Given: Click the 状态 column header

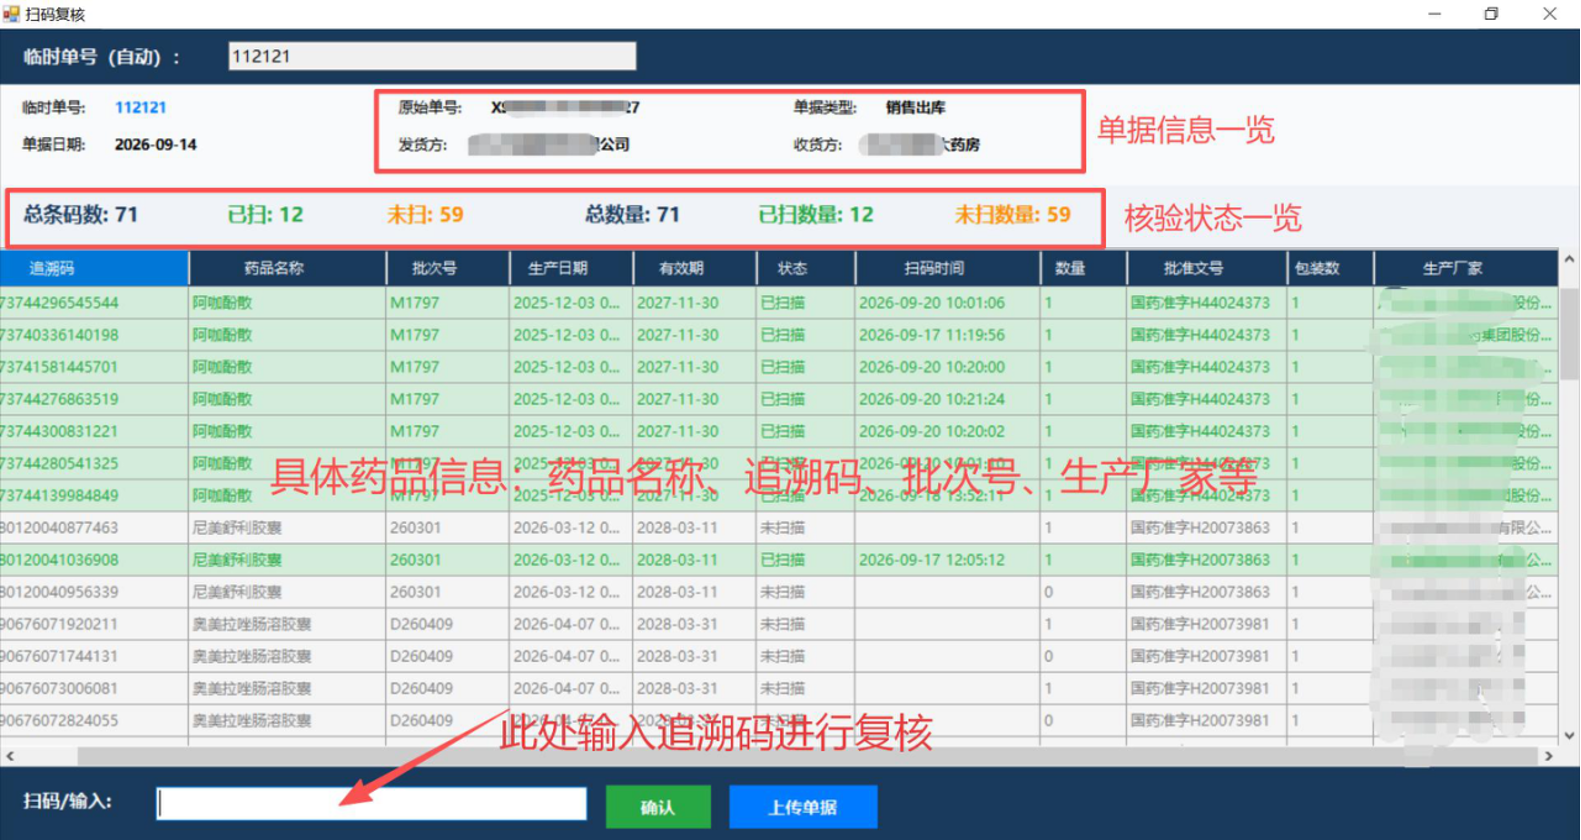Looking at the screenshot, I should click(x=806, y=268).
